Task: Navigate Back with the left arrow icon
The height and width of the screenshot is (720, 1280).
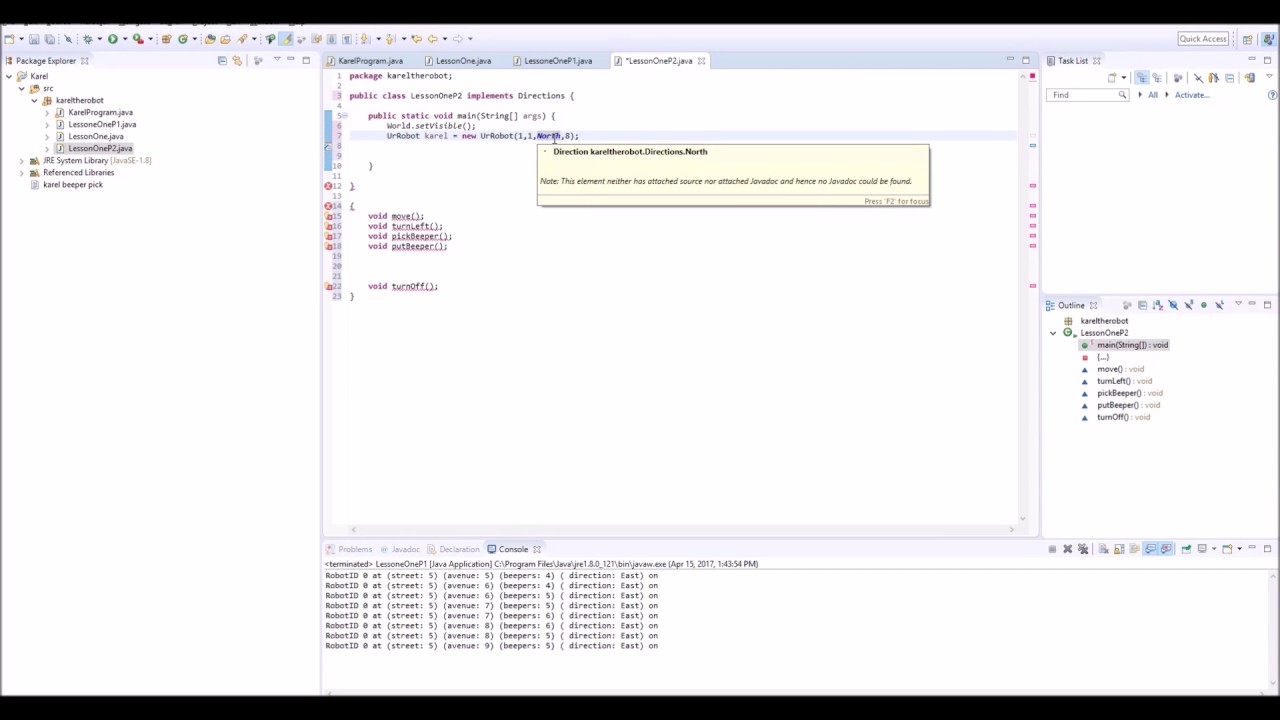Action: [433, 39]
